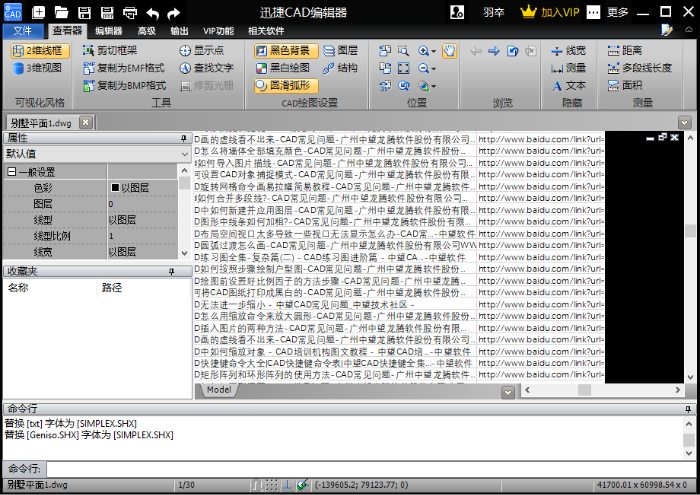700x495 pixels.
Task: Click the 文本 text hide tool
Action: pos(568,85)
